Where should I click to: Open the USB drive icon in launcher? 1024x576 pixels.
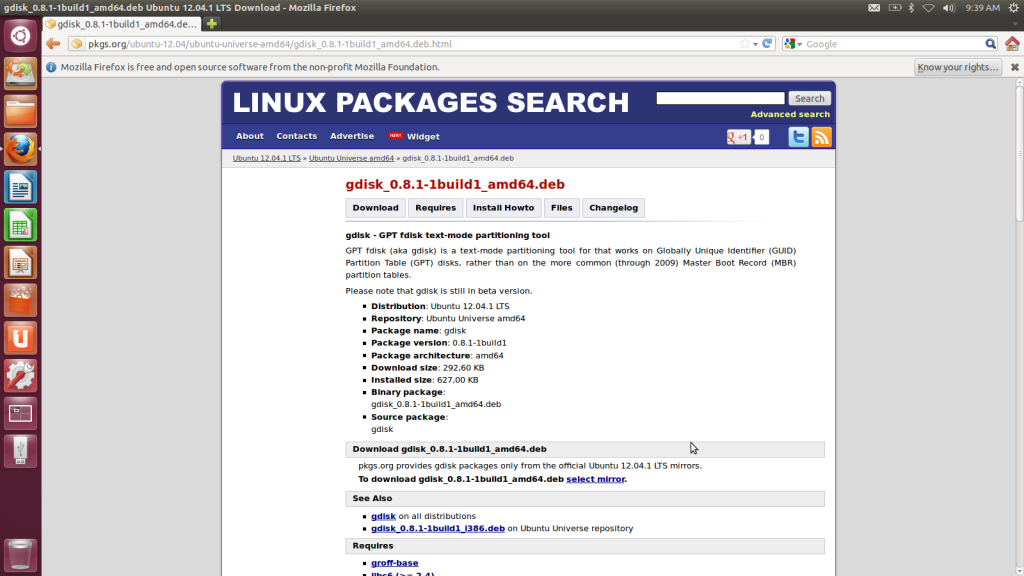(20, 451)
